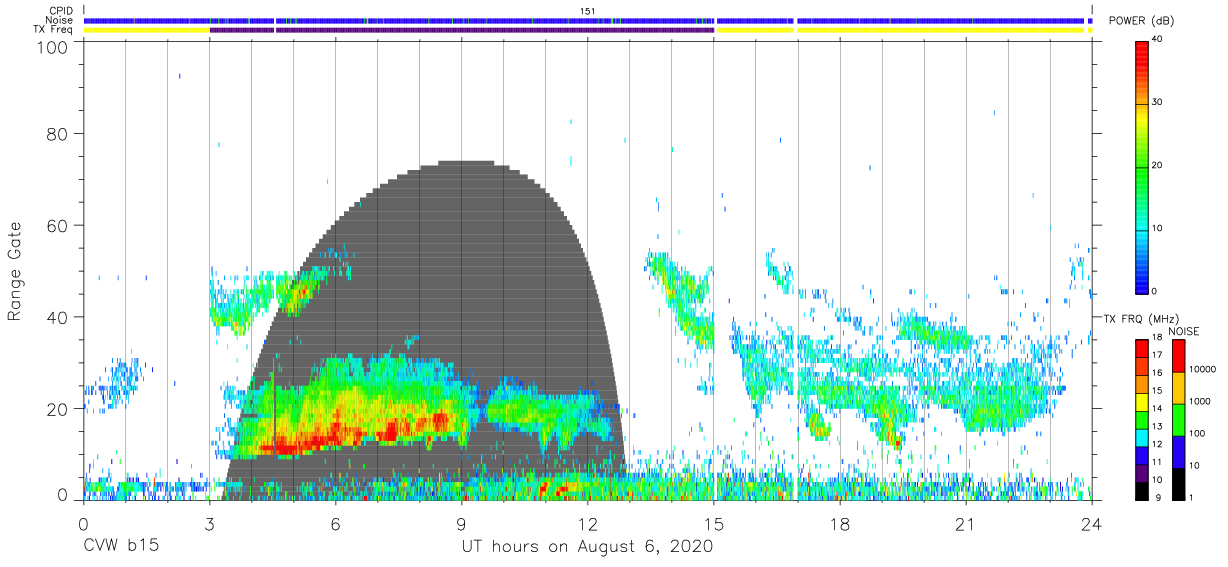Pick the red top swatch in NOISE legend

point(1179,356)
